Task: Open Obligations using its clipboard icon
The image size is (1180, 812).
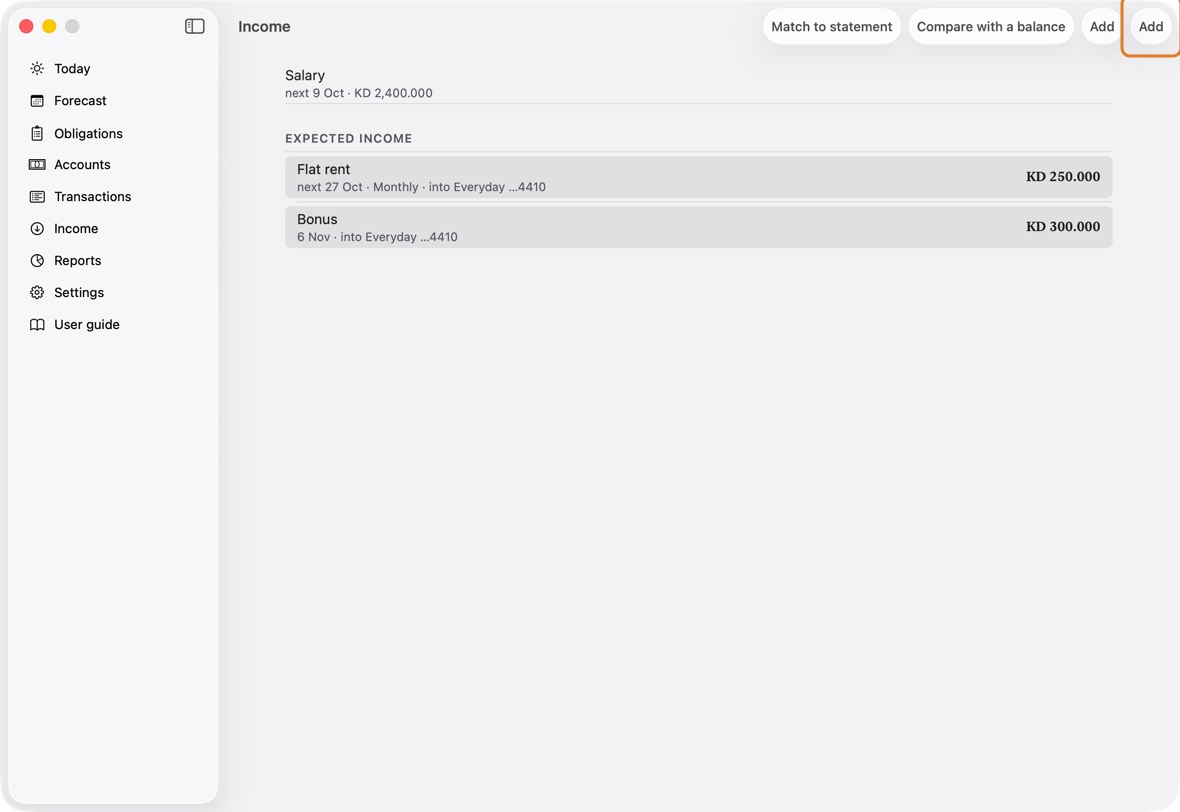Action: [x=37, y=133]
